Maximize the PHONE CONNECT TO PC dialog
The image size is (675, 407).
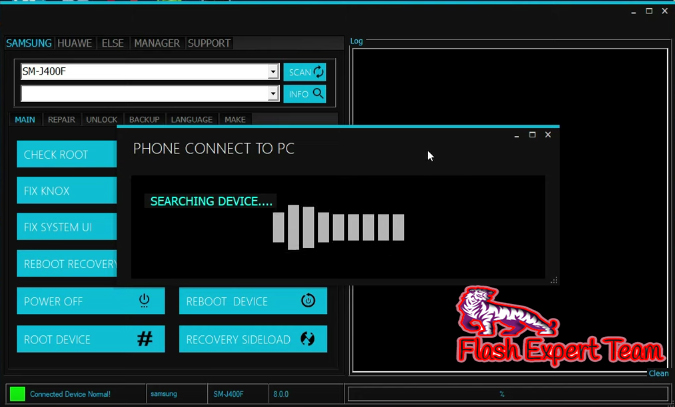click(x=532, y=135)
